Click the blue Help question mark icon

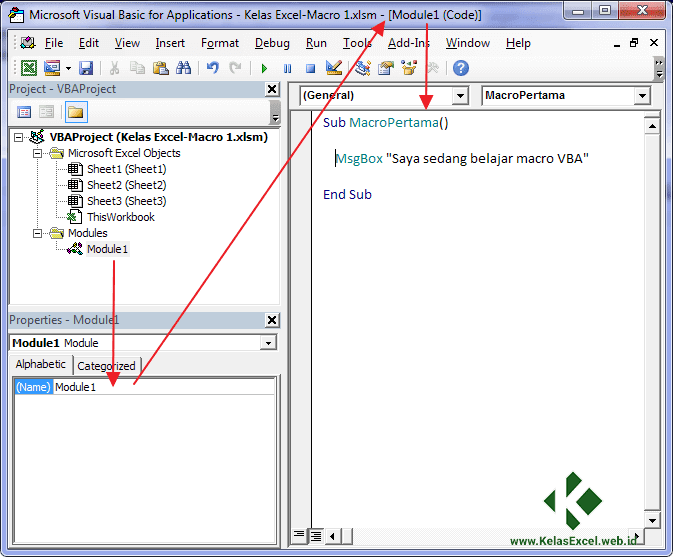461,68
